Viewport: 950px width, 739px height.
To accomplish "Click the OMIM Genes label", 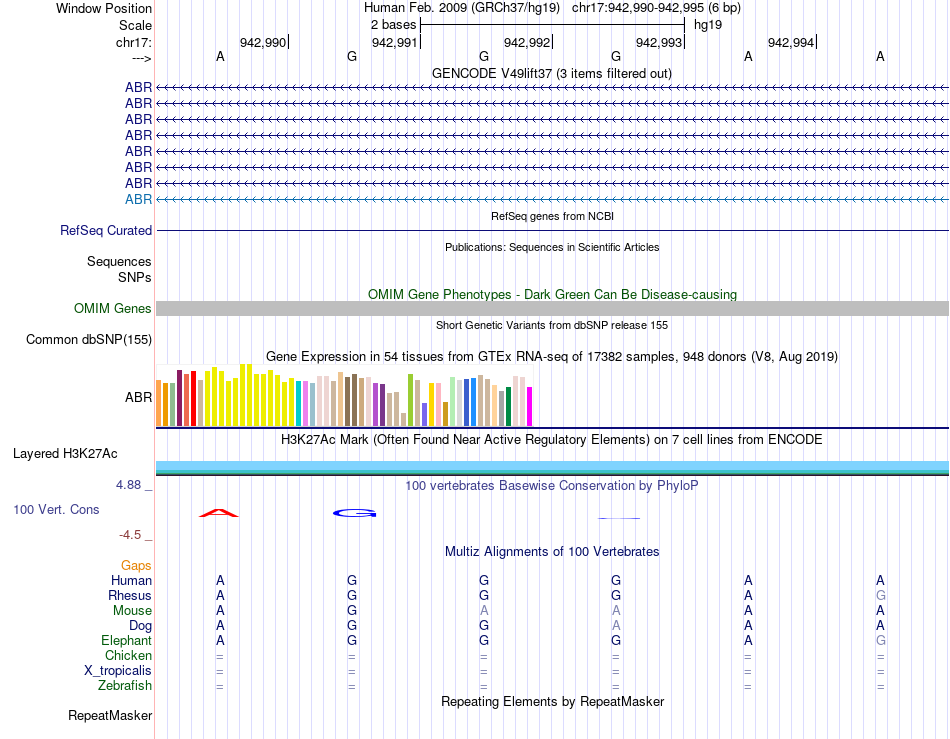I will pos(112,308).
